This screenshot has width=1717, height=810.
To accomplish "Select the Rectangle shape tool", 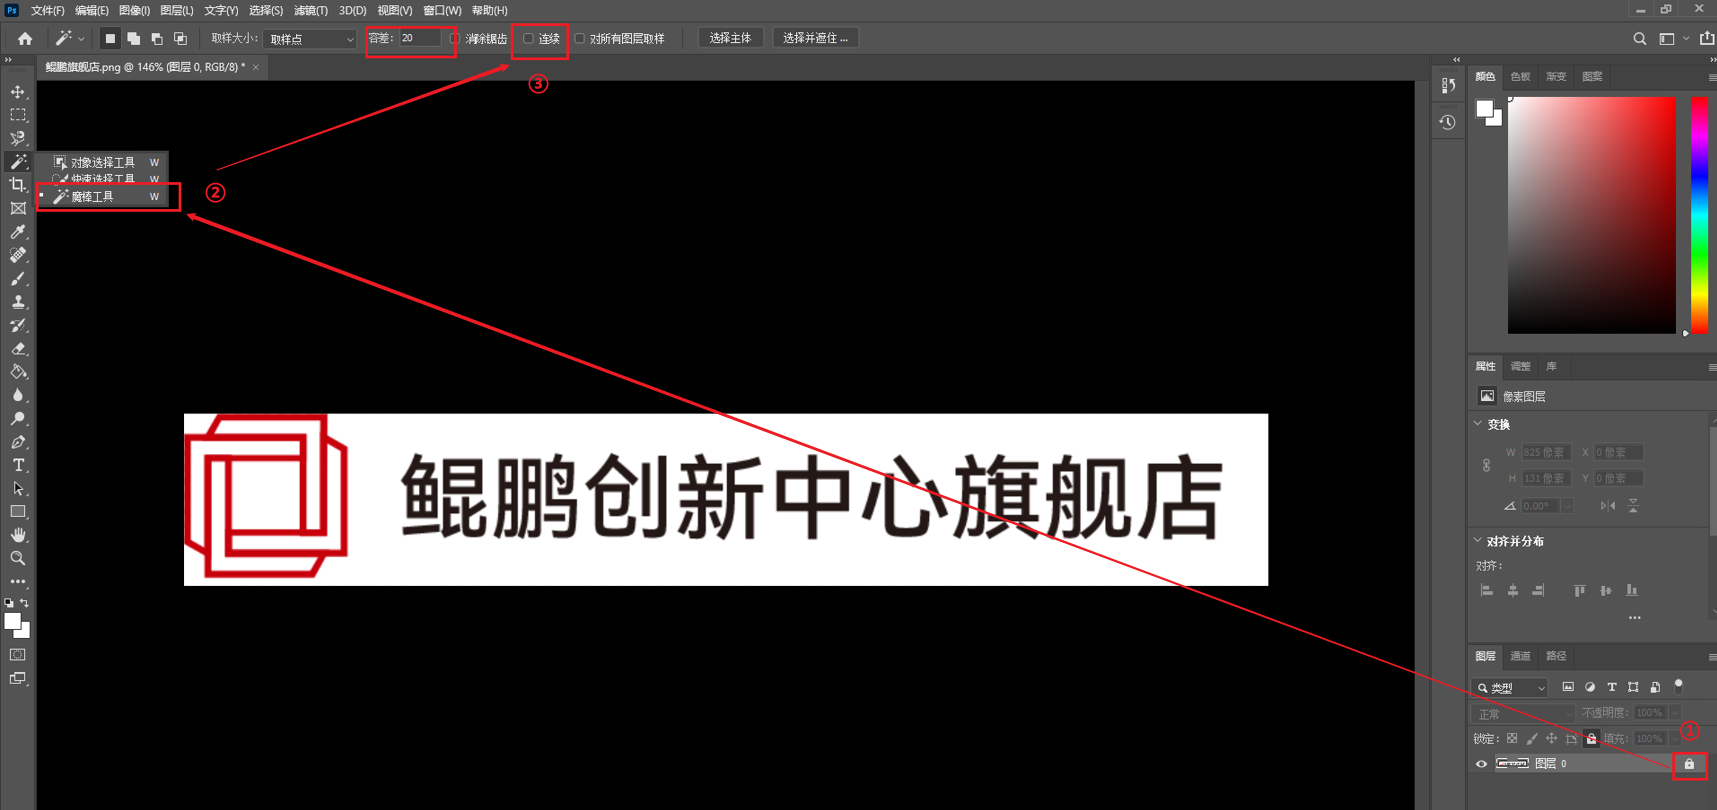I will coord(18,512).
